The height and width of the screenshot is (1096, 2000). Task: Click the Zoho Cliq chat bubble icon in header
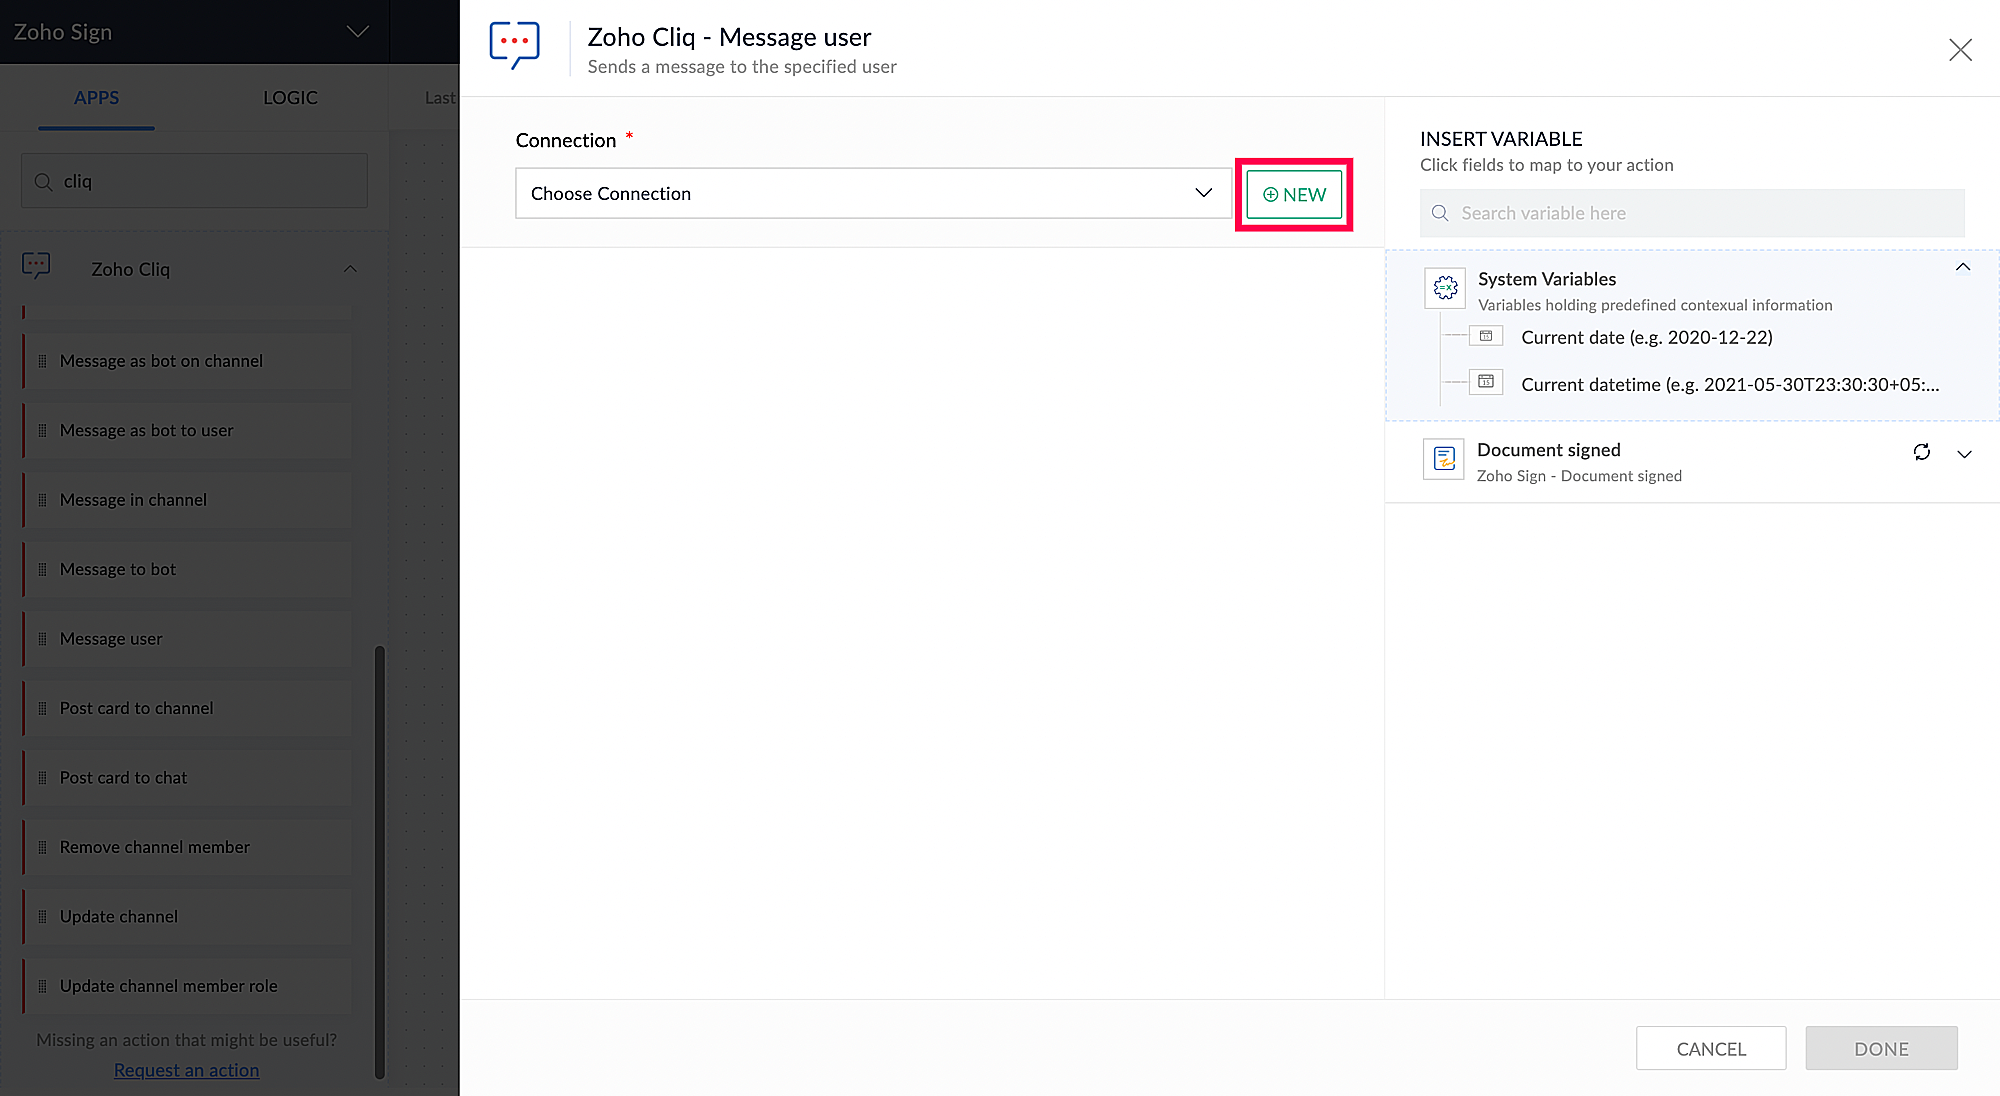[x=514, y=45]
